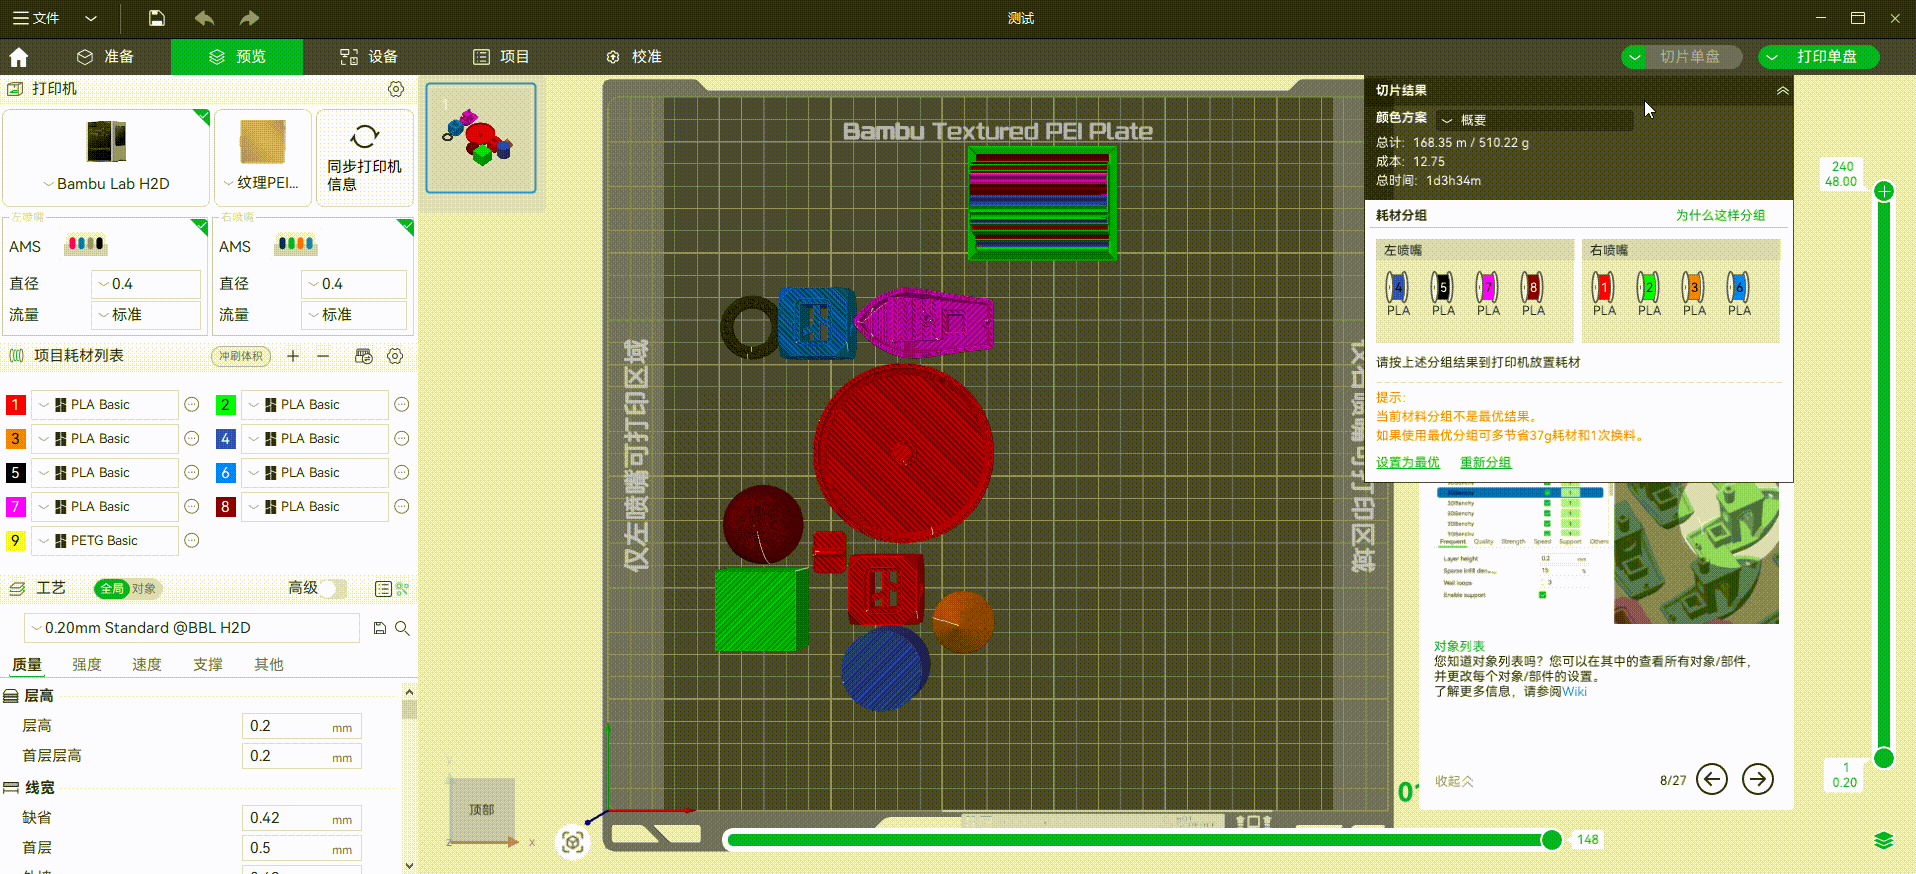Add a filament with the plus icon

[x=293, y=356]
